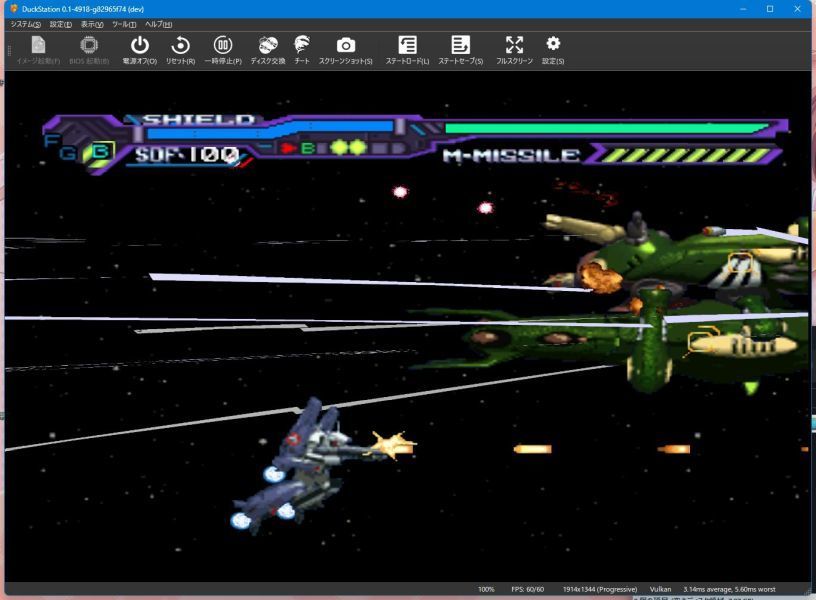Click the green boss health bar
This screenshot has height=600, width=816.
(x=607, y=128)
